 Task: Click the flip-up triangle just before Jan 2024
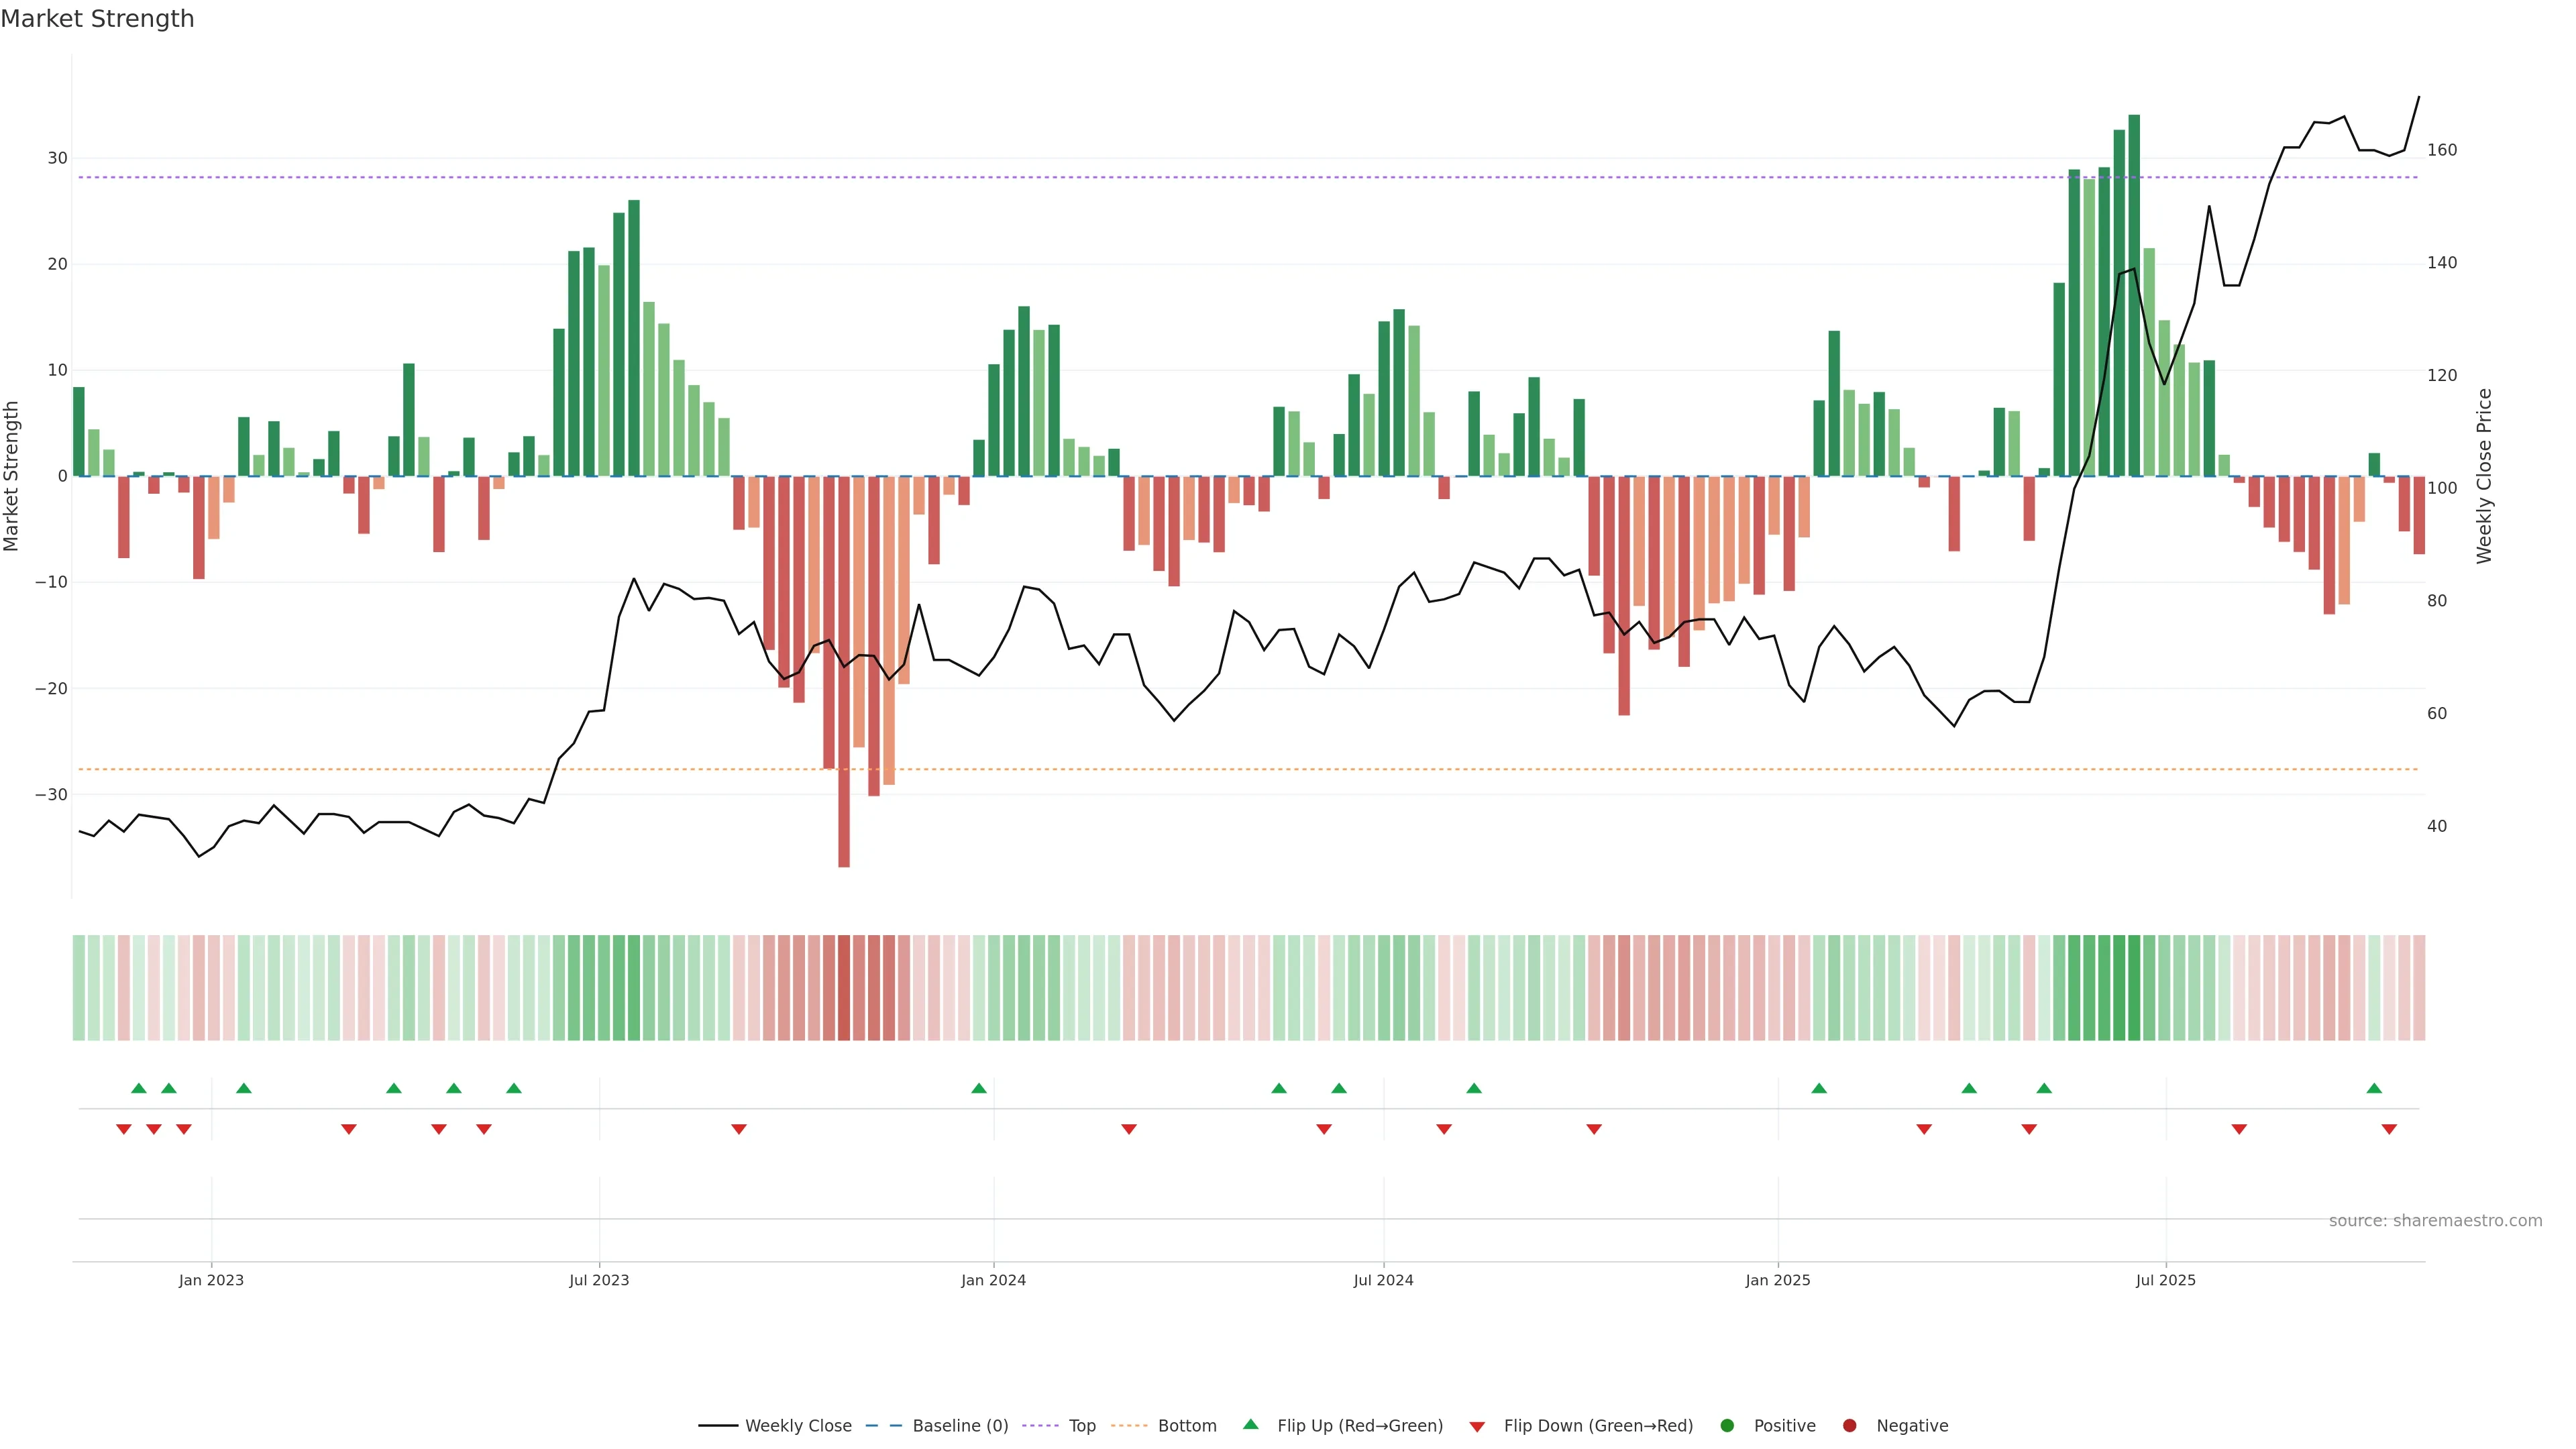point(979,1088)
